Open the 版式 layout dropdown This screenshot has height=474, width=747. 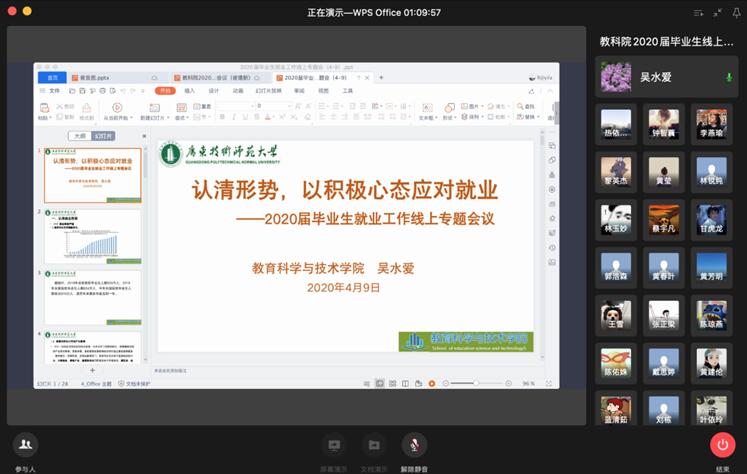pyautogui.click(x=181, y=117)
